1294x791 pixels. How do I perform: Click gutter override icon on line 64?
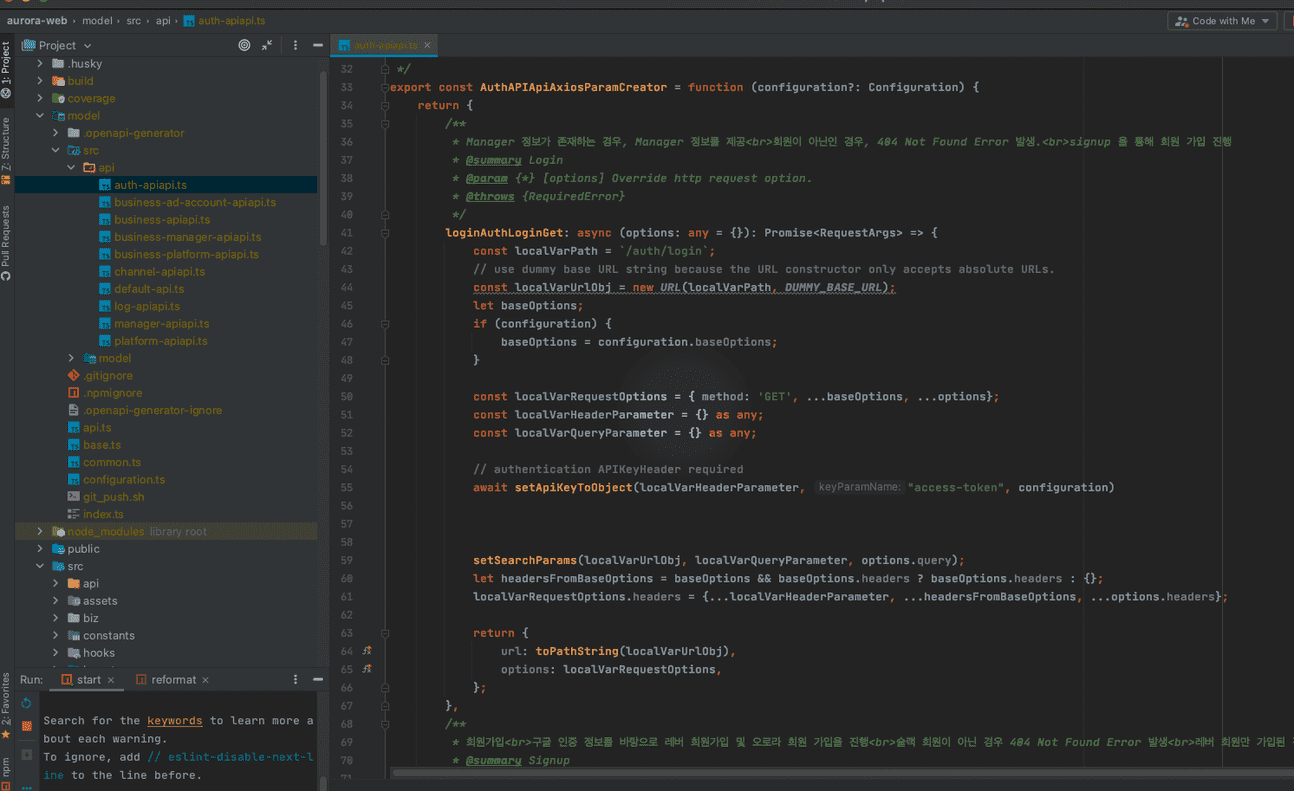tap(367, 651)
